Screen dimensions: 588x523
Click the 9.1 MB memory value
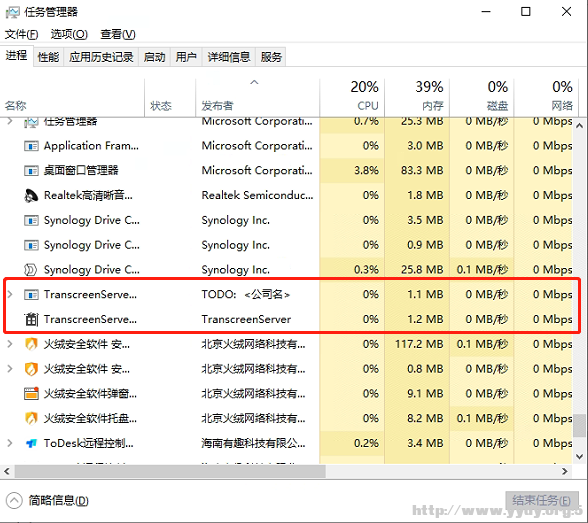click(425, 394)
